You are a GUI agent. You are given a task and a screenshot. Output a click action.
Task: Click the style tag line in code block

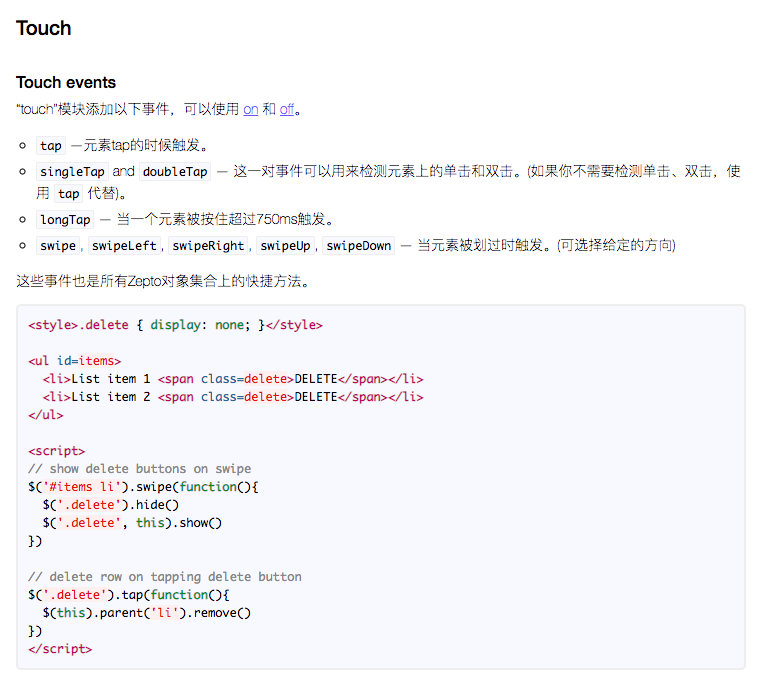pyautogui.click(x=175, y=325)
